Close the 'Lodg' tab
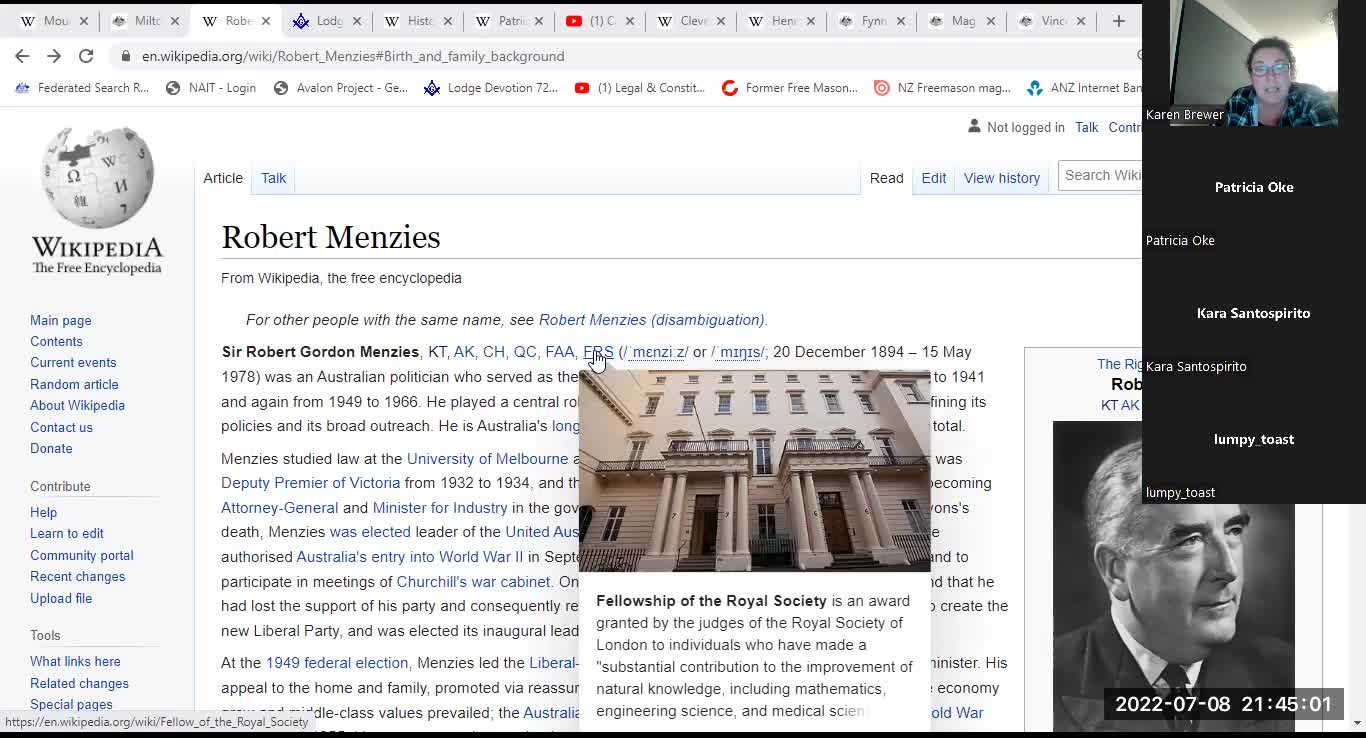 (x=357, y=21)
